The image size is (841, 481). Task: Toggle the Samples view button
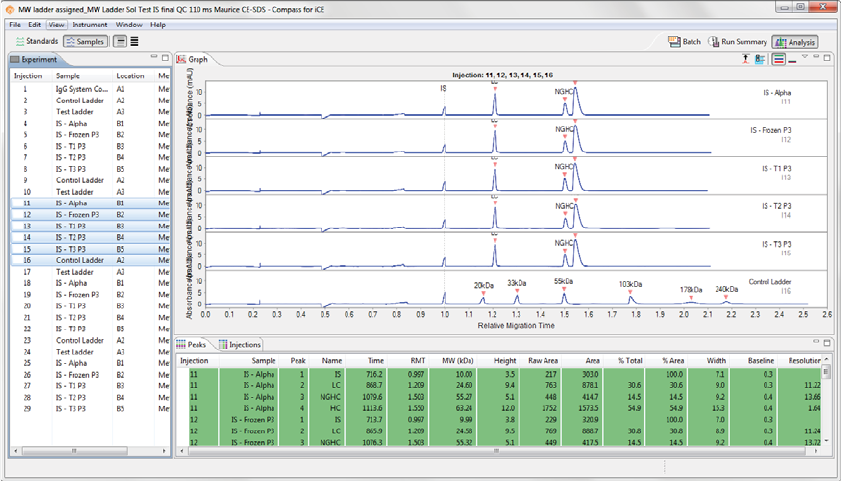click(x=85, y=42)
